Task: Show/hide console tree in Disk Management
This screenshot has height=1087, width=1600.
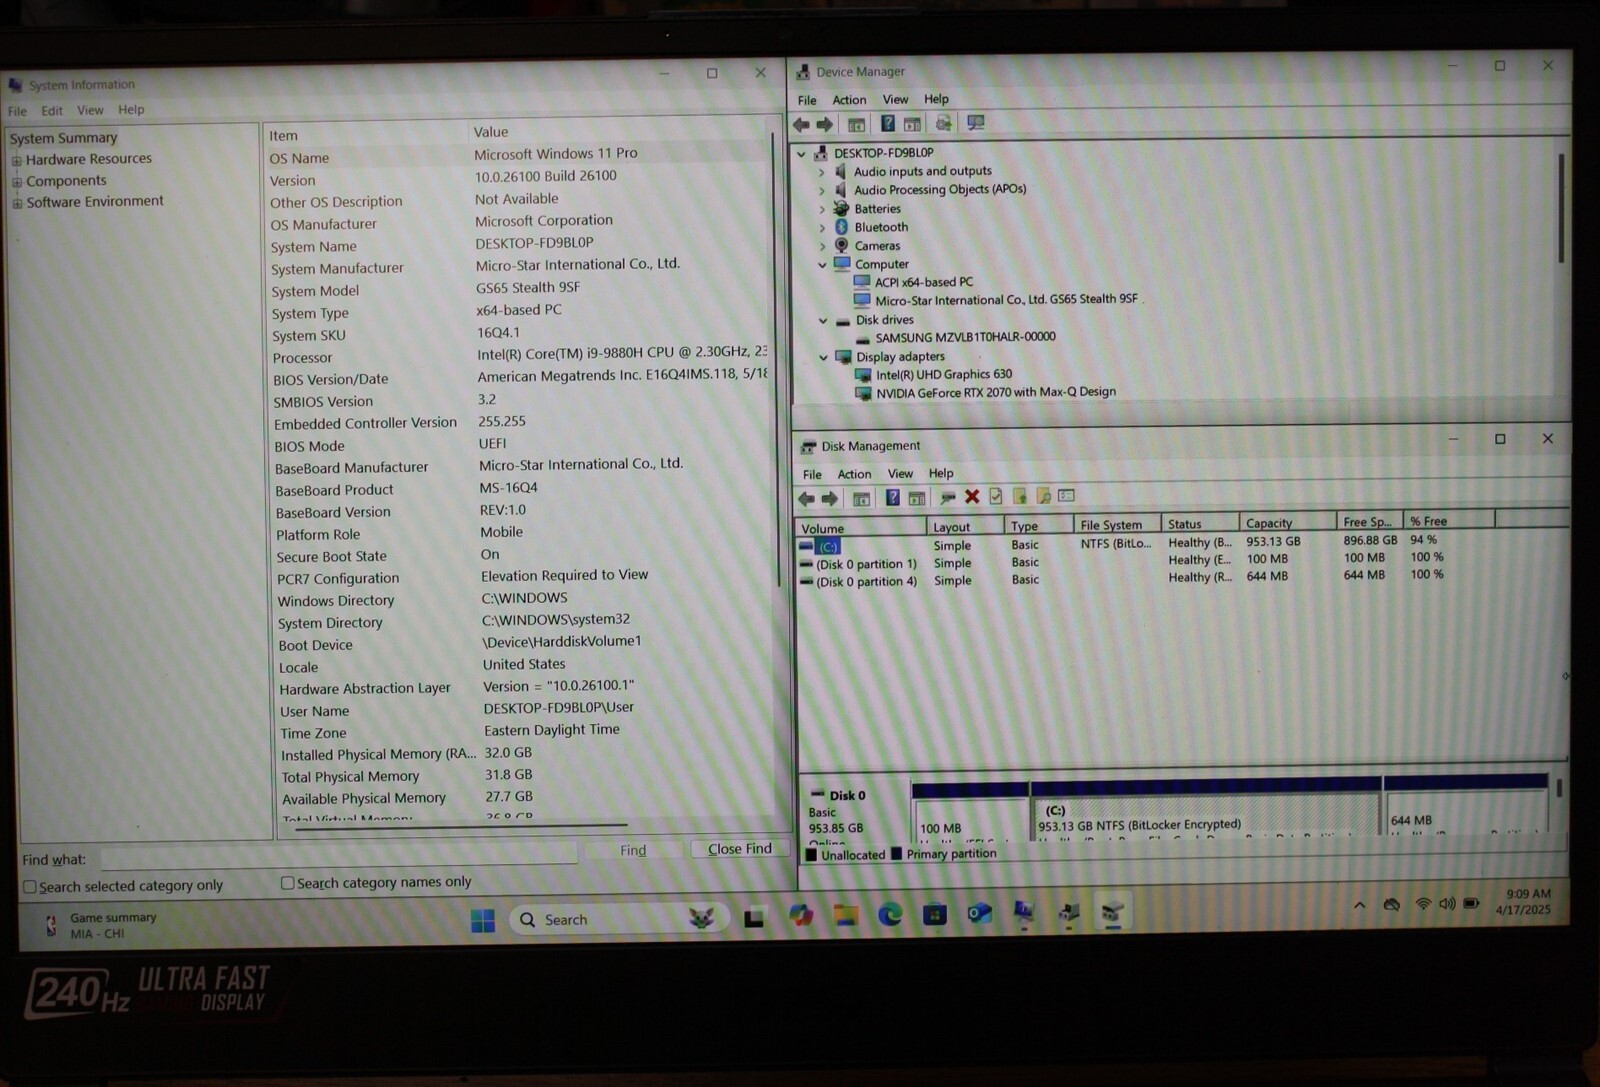Action: 861,498
